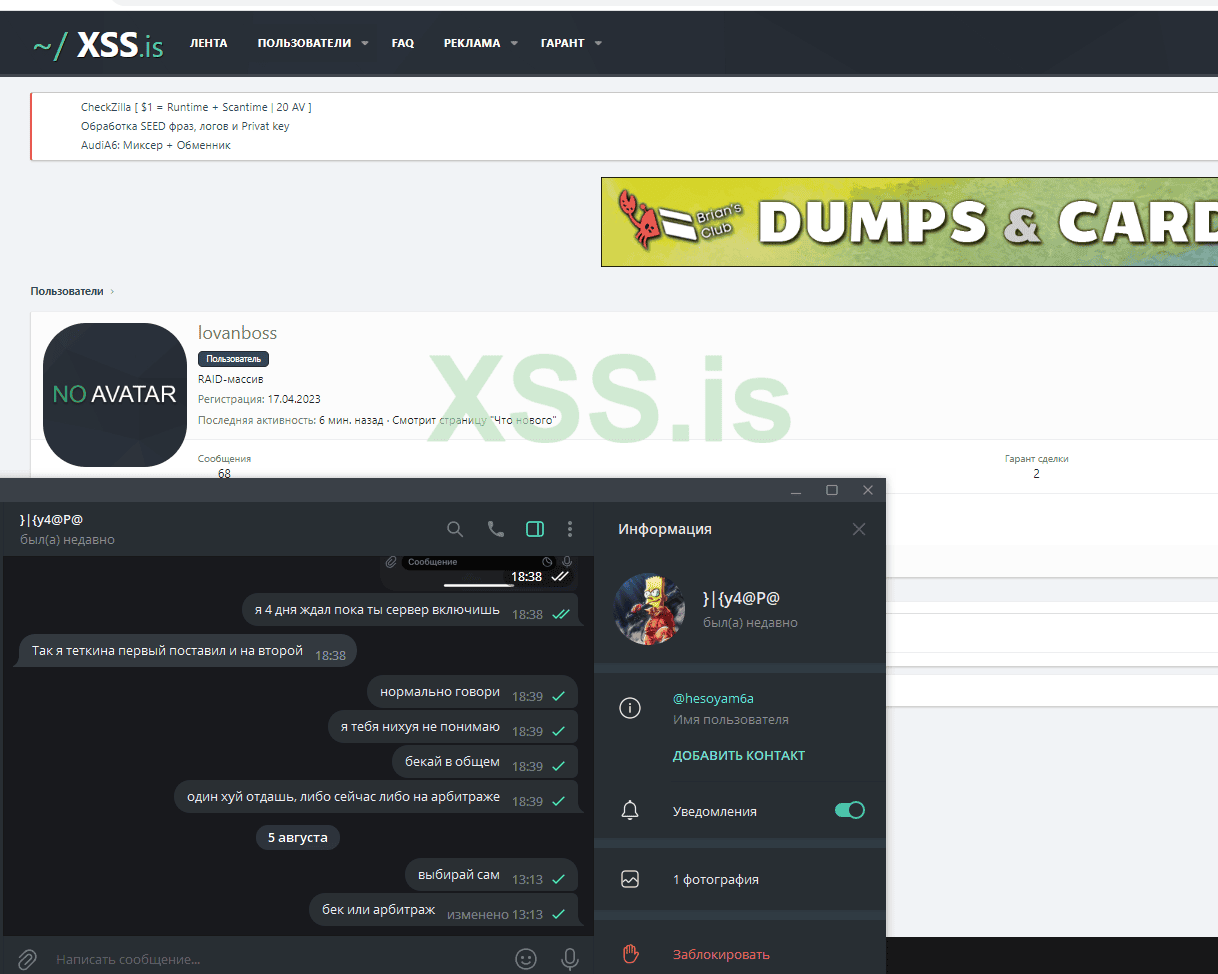The height and width of the screenshot is (974, 1218).
Task: Toggle the Telegram info side panel
Action: point(535,529)
